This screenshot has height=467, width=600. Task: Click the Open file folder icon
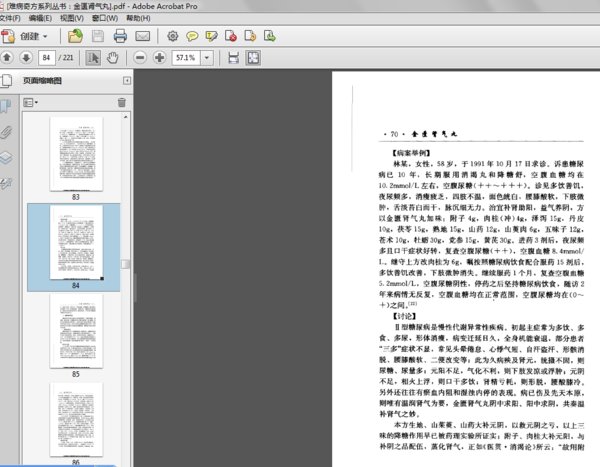pyautogui.click(x=75, y=36)
